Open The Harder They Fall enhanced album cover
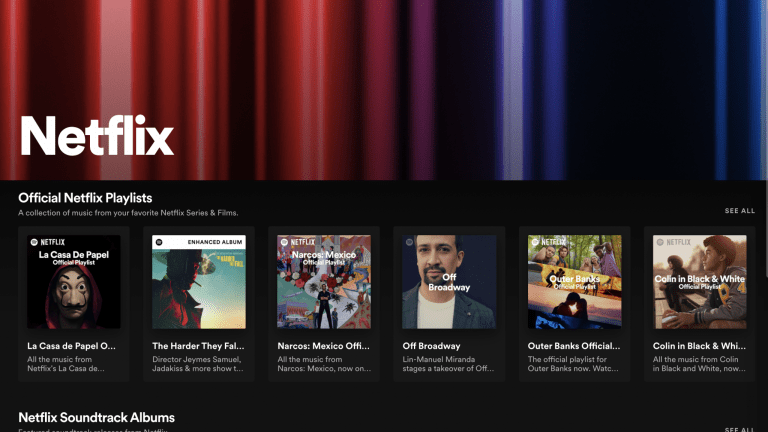768x432 pixels. click(x=199, y=282)
